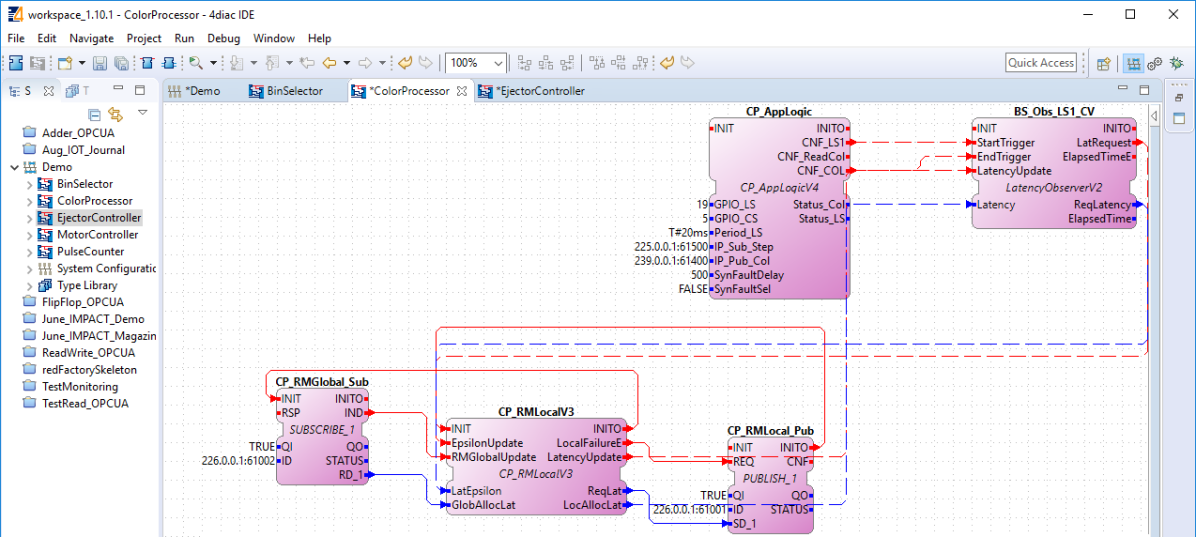Open the Open Perspective icon
Screen dimensions: 1196x537
[x=1103, y=63]
